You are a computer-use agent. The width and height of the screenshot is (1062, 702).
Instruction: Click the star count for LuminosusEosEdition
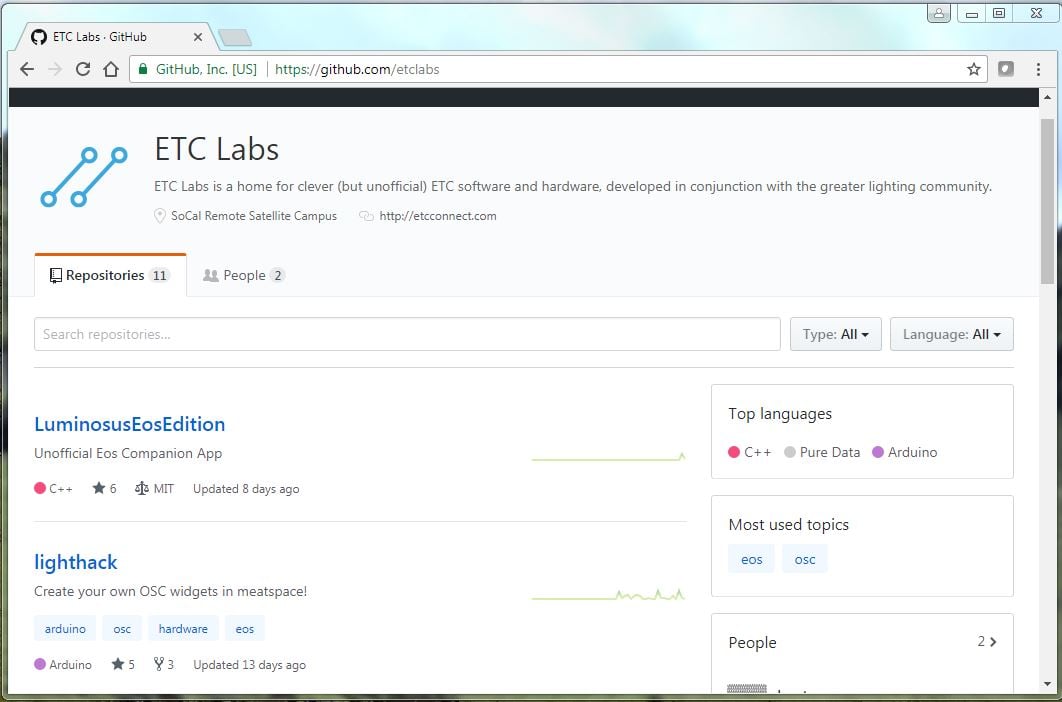pyautogui.click(x=104, y=489)
